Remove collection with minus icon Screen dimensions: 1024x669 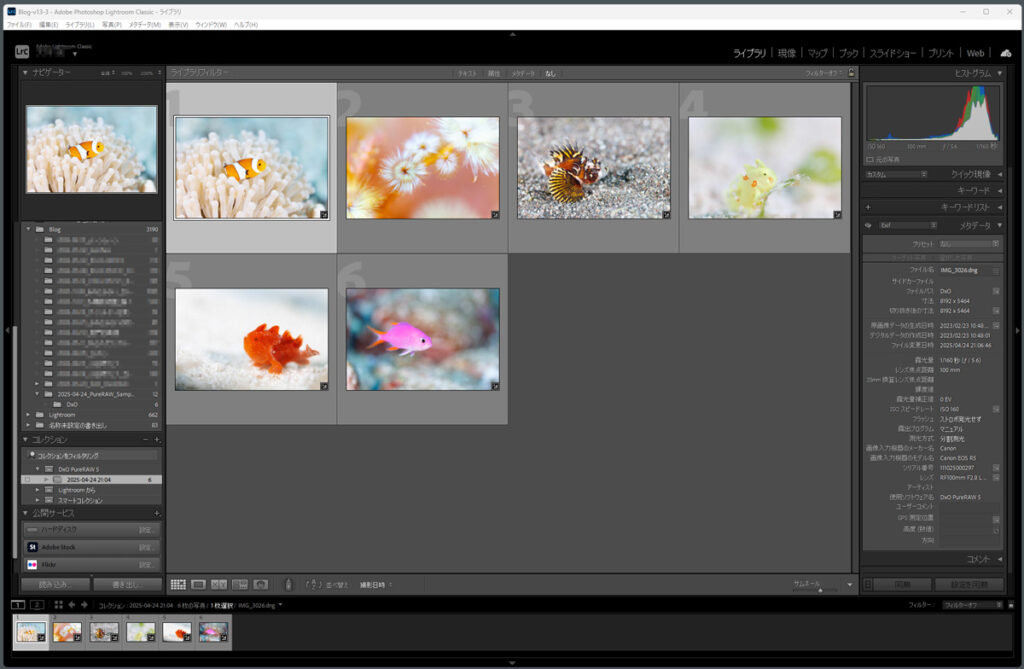[x=146, y=440]
